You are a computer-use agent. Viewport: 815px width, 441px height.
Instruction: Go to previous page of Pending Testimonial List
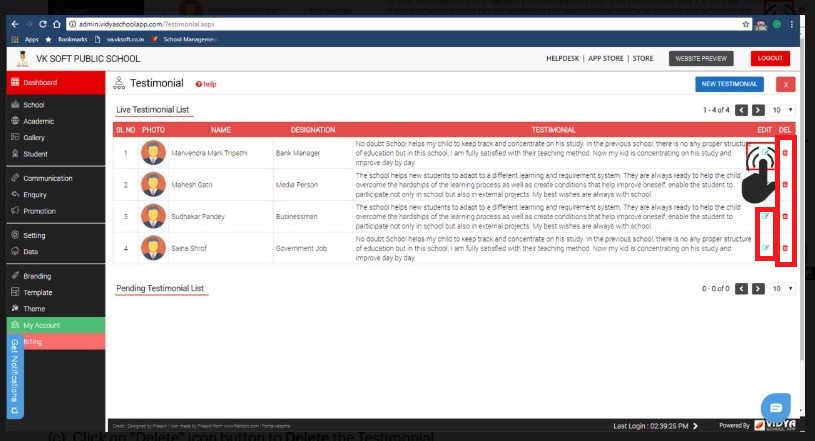(742, 289)
